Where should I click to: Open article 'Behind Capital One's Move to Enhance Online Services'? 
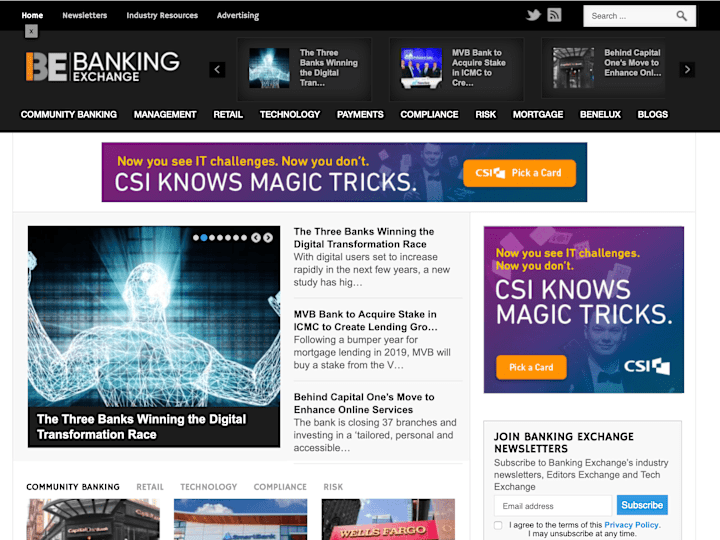[x=364, y=403]
